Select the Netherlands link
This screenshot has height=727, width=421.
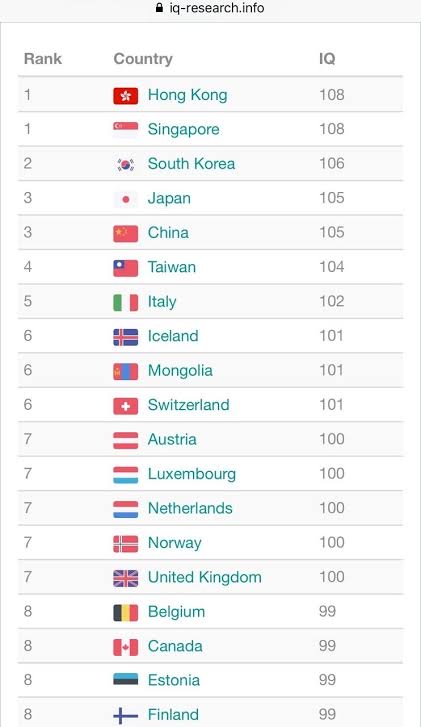(190, 508)
